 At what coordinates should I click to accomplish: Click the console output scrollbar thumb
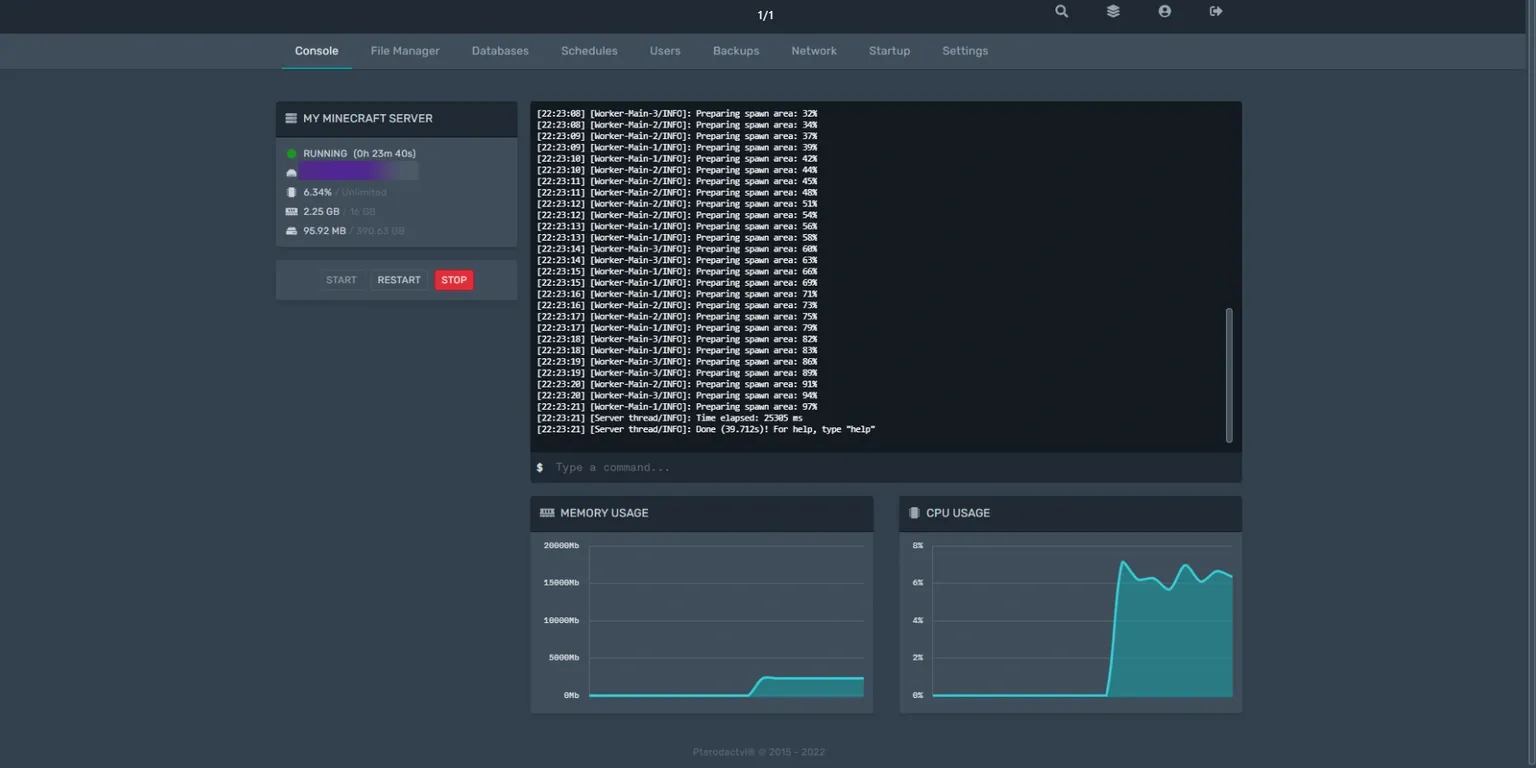click(1229, 374)
